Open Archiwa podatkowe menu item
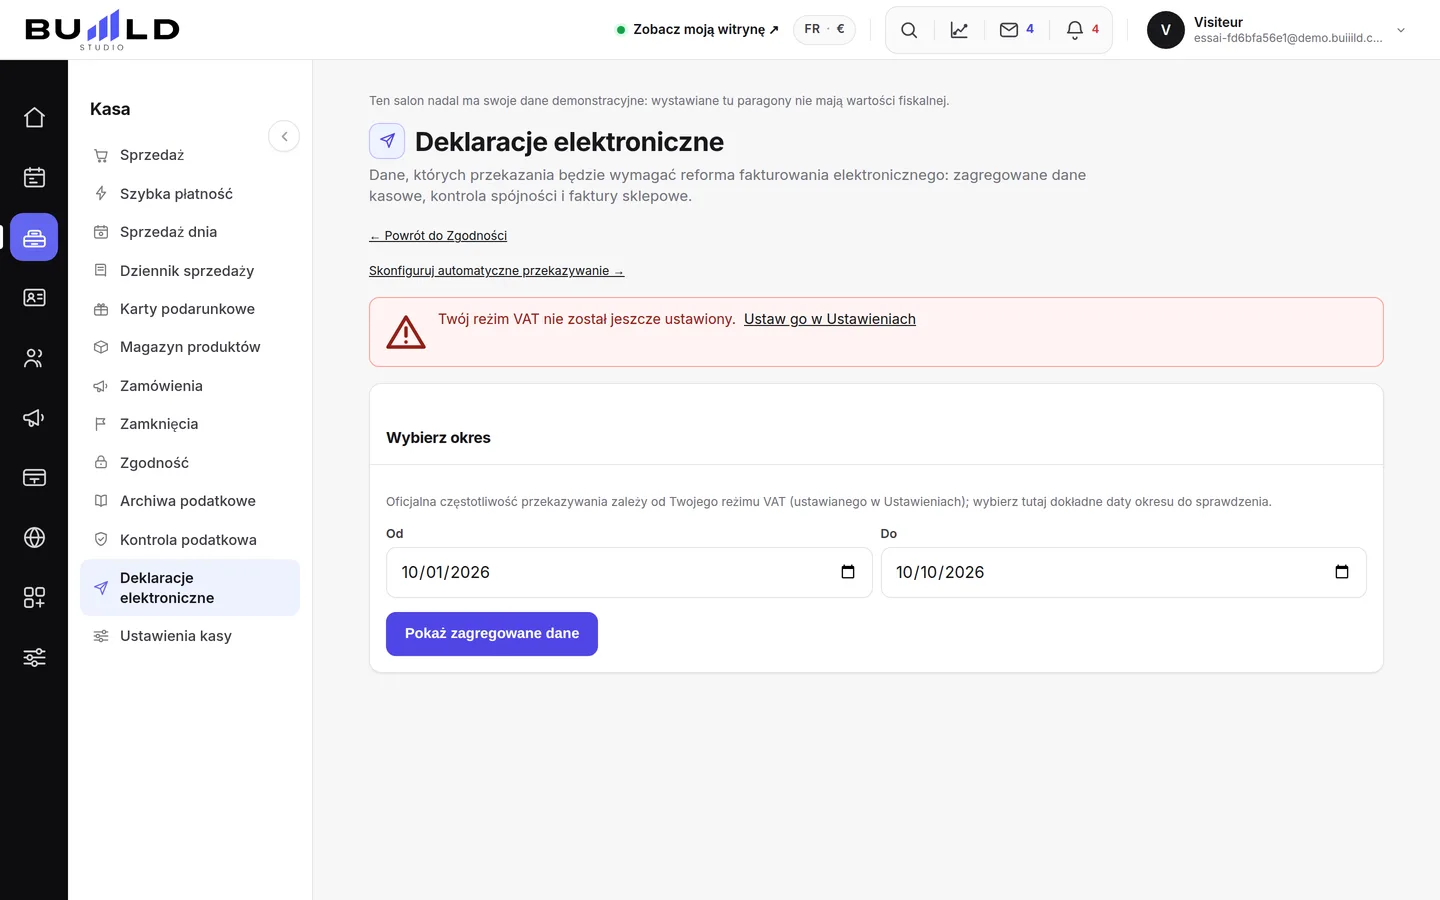1440x900 pixels. [x=190, y=501]
